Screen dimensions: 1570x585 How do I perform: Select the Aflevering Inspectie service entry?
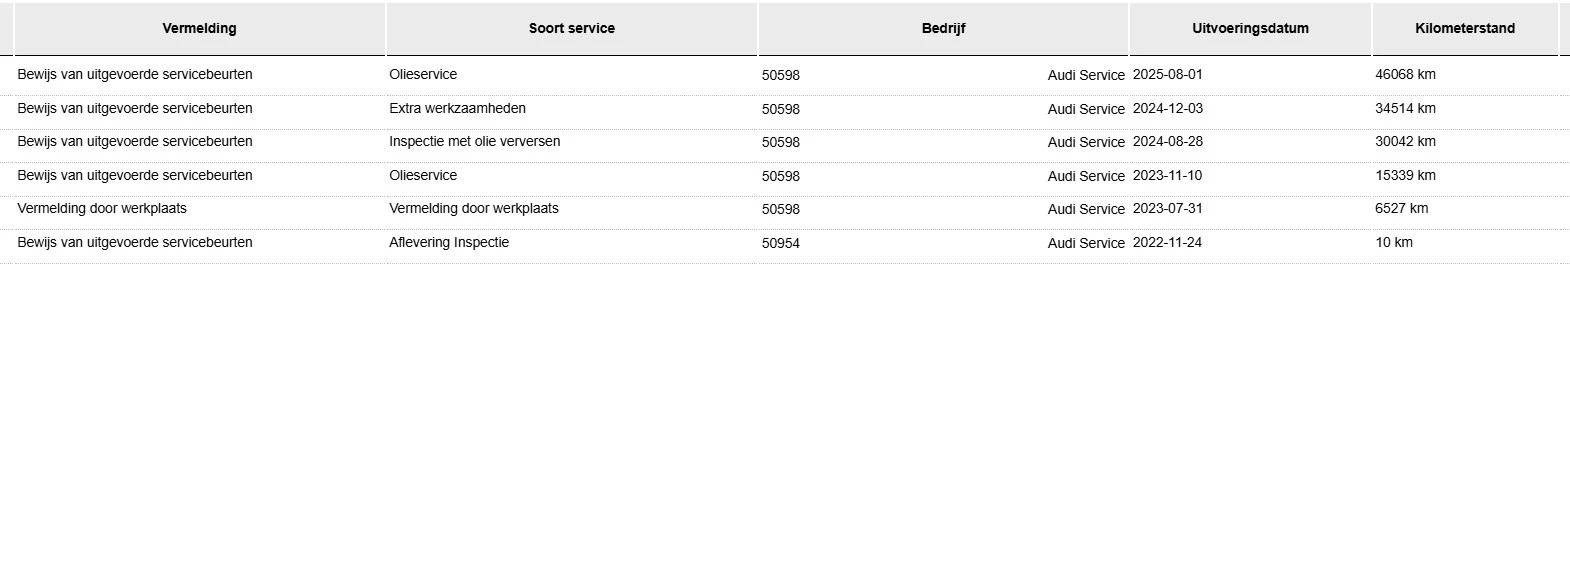click(449, 243)
